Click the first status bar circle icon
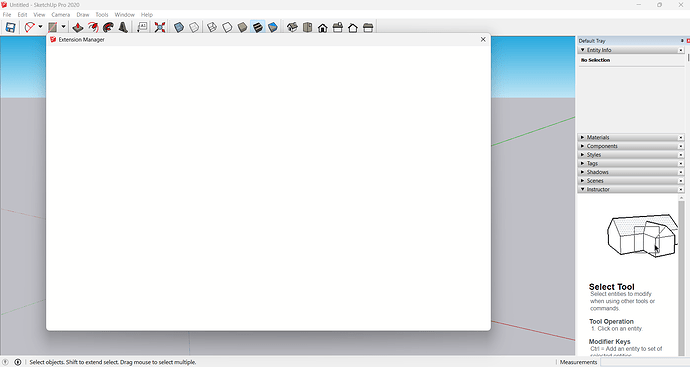The height and width of the screenshot is (367, 690). click(x=6, y=362)
